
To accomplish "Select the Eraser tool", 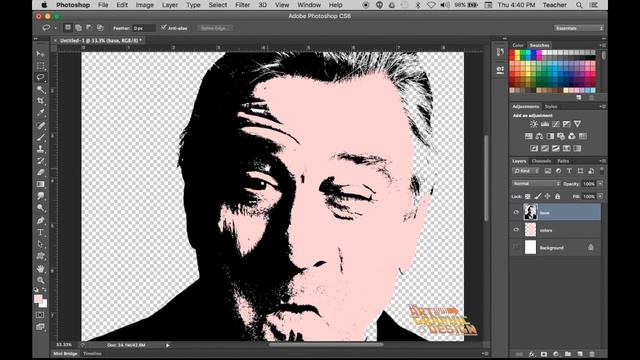I will [x=40, y=173].
